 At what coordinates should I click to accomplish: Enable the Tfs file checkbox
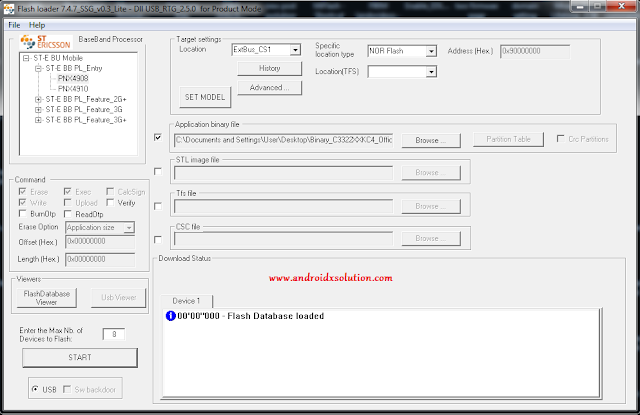point(158,206)
